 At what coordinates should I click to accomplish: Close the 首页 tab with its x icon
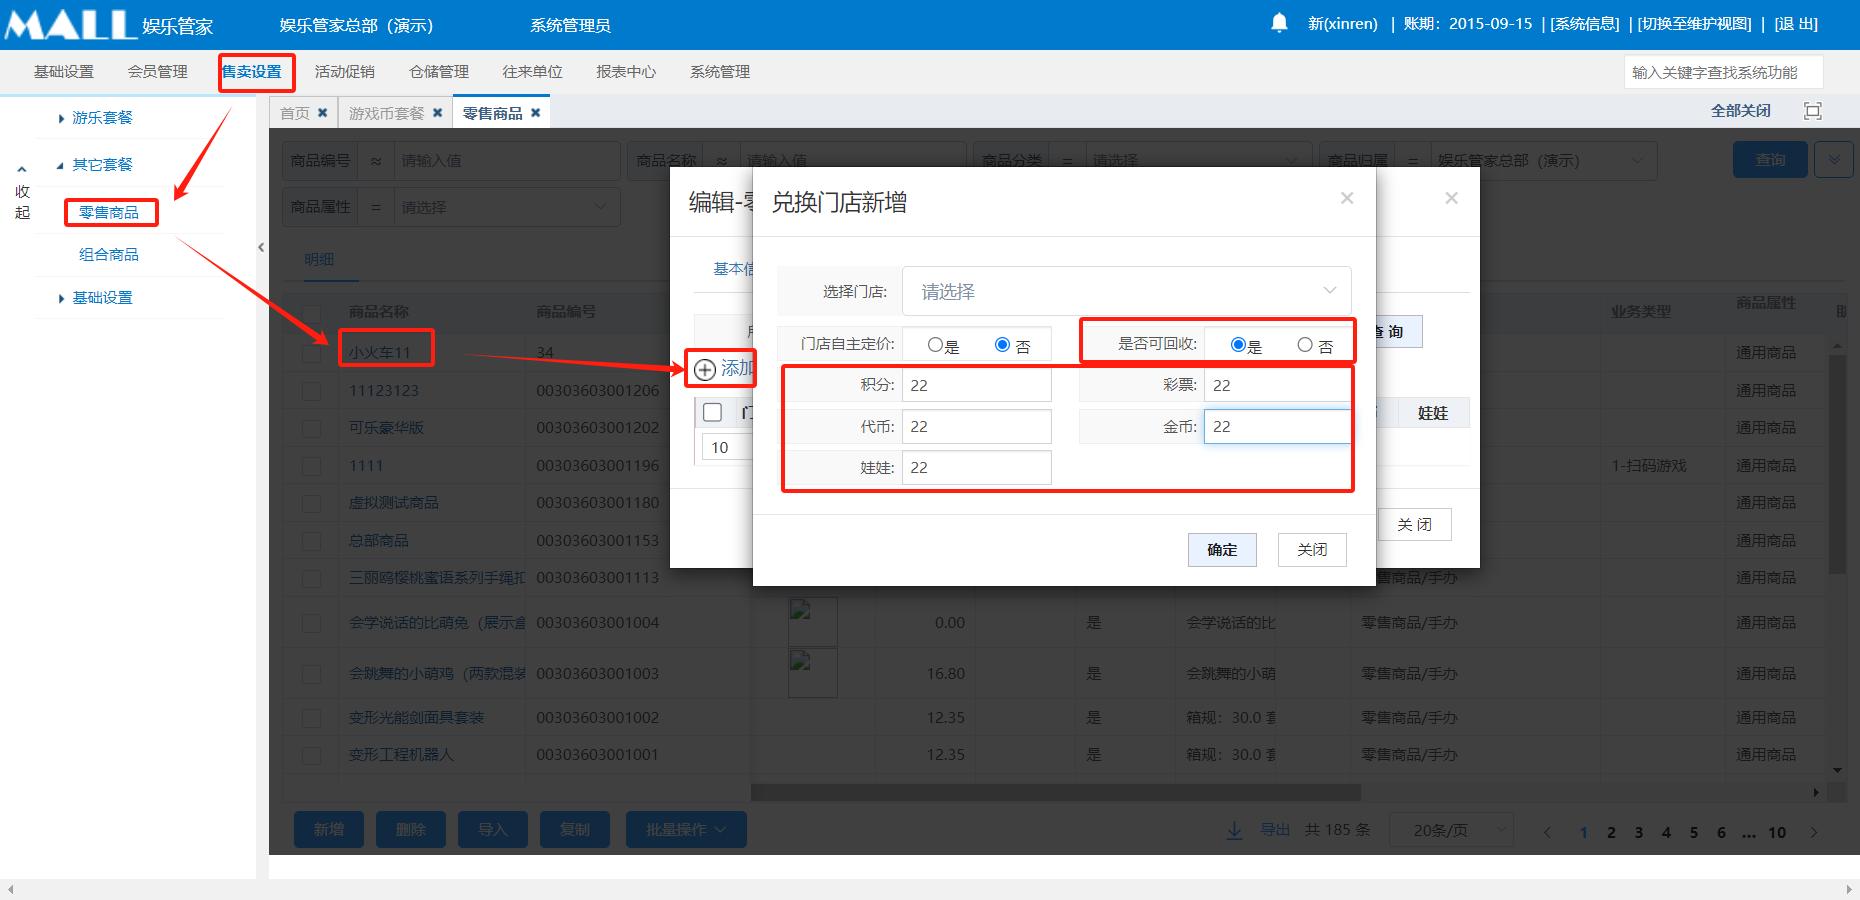[x=322, y=113]
